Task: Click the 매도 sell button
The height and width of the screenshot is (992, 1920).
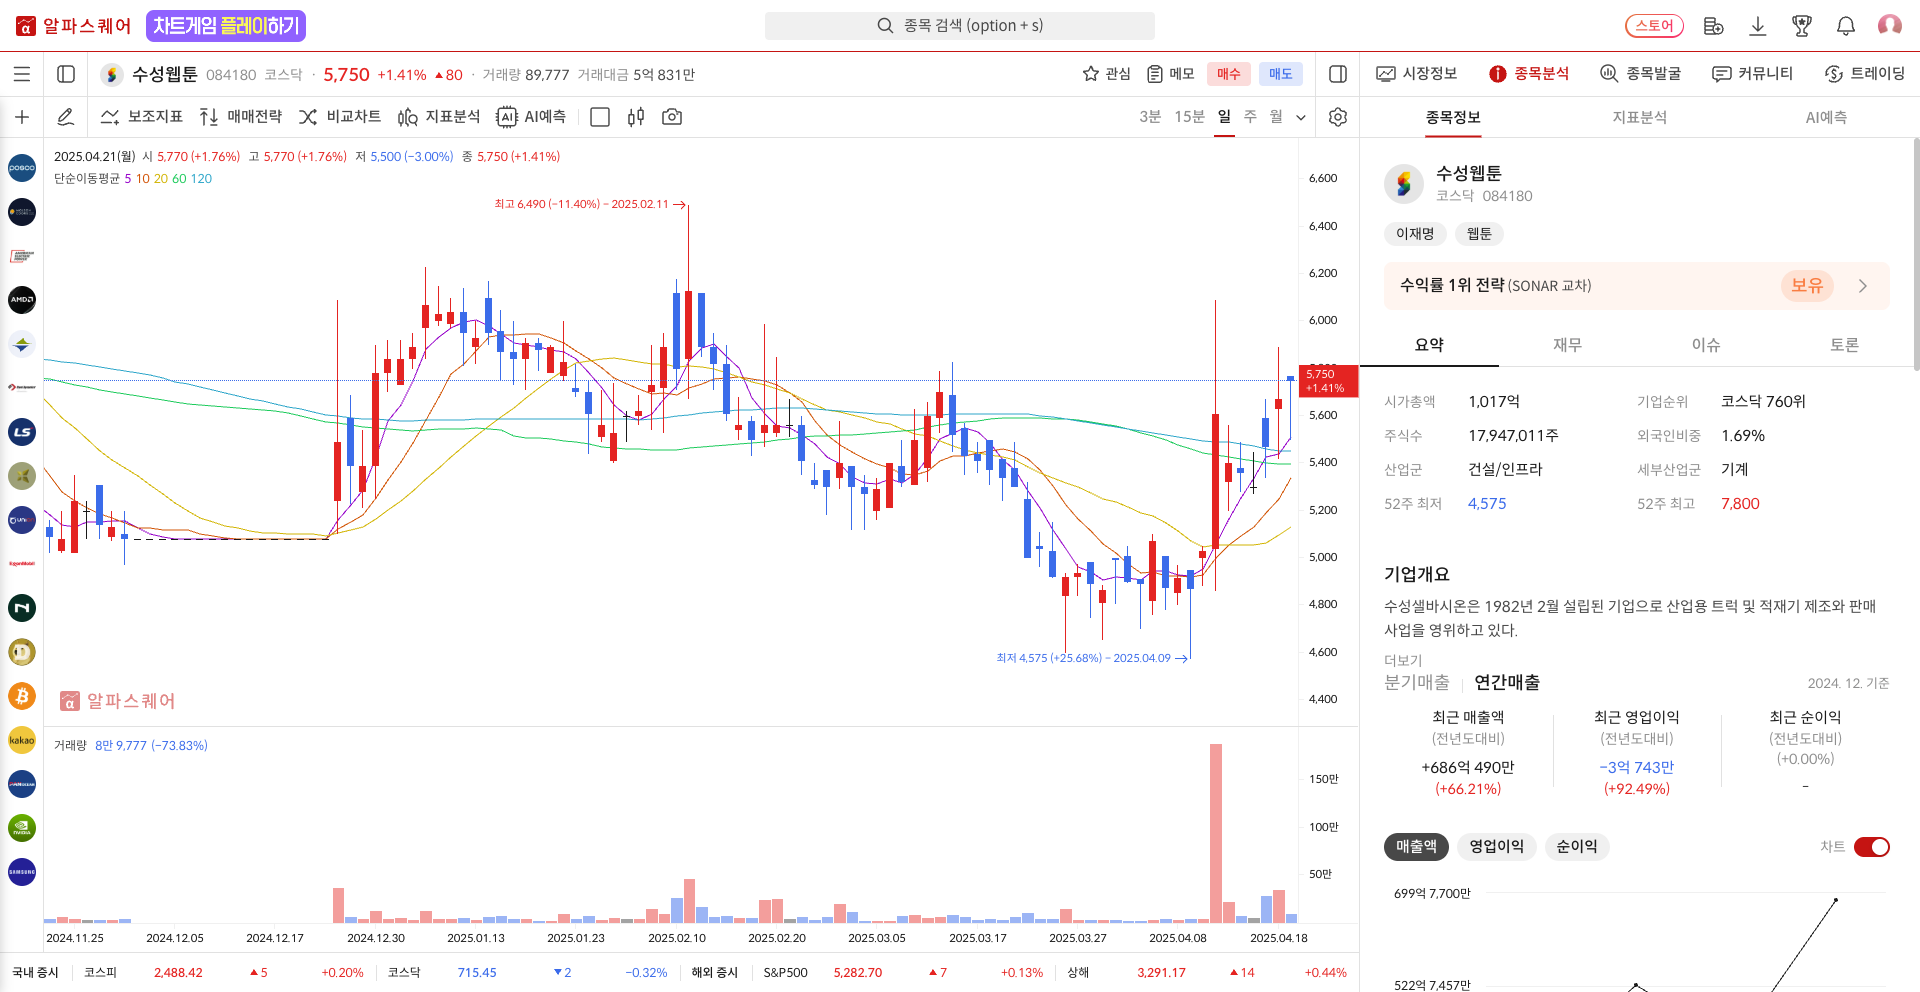Action: 1281,74
